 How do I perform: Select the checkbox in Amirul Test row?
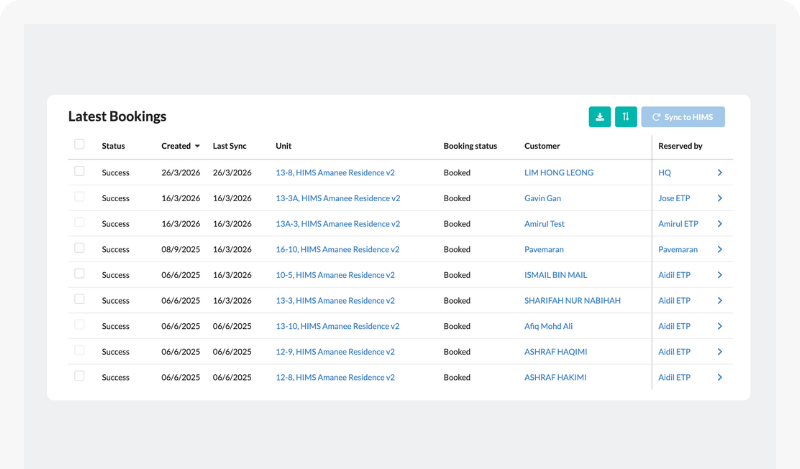79,222
